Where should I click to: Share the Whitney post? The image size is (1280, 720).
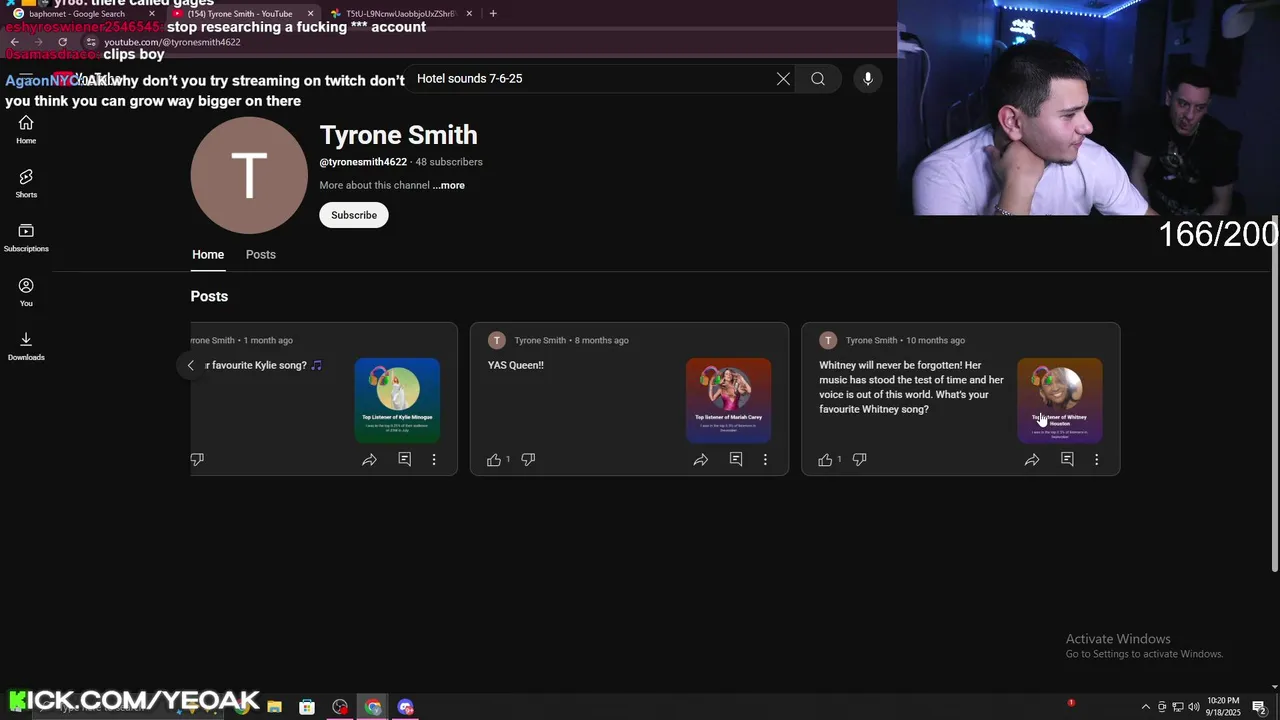pyautogui.click(x=1032, y=459)
